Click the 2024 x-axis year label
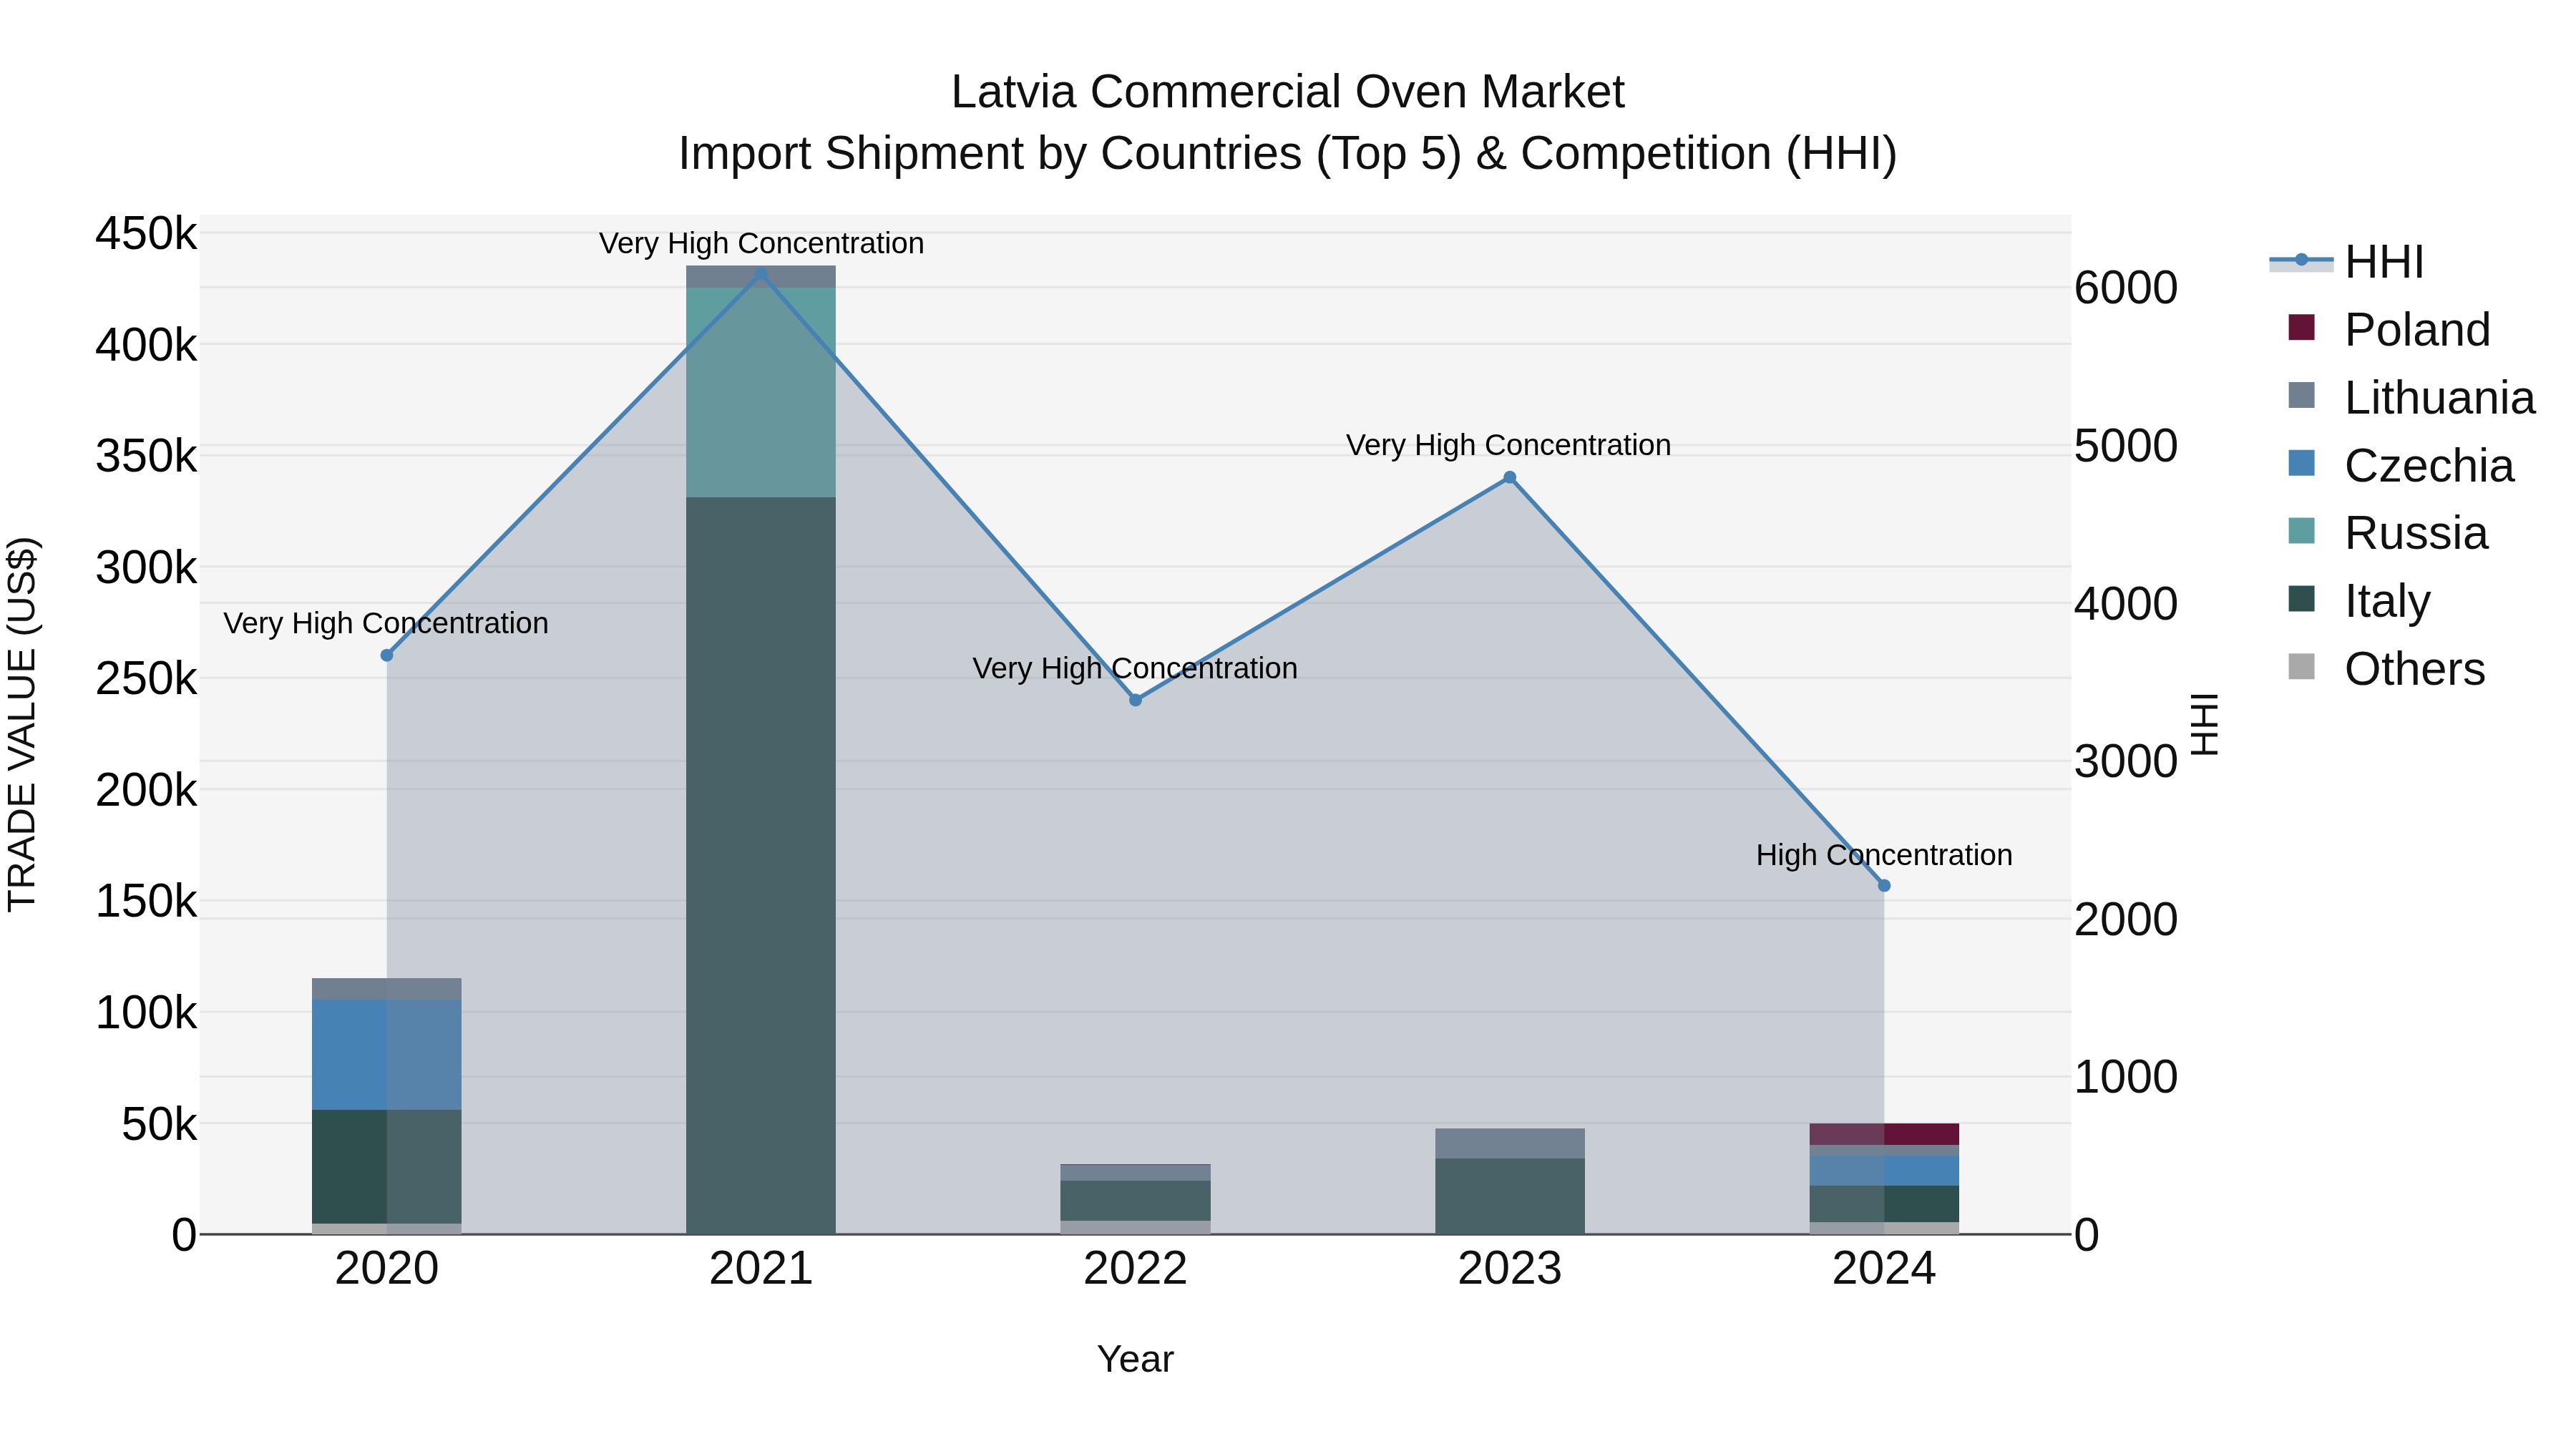Viewport: 2576px width, 1449px height. coord(1884,1269)
